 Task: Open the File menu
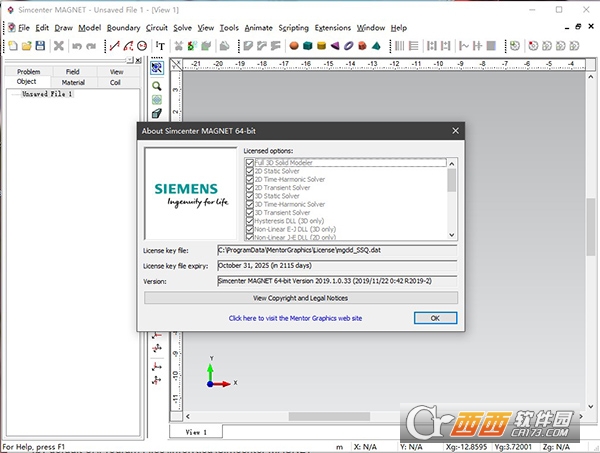[24, 28]
